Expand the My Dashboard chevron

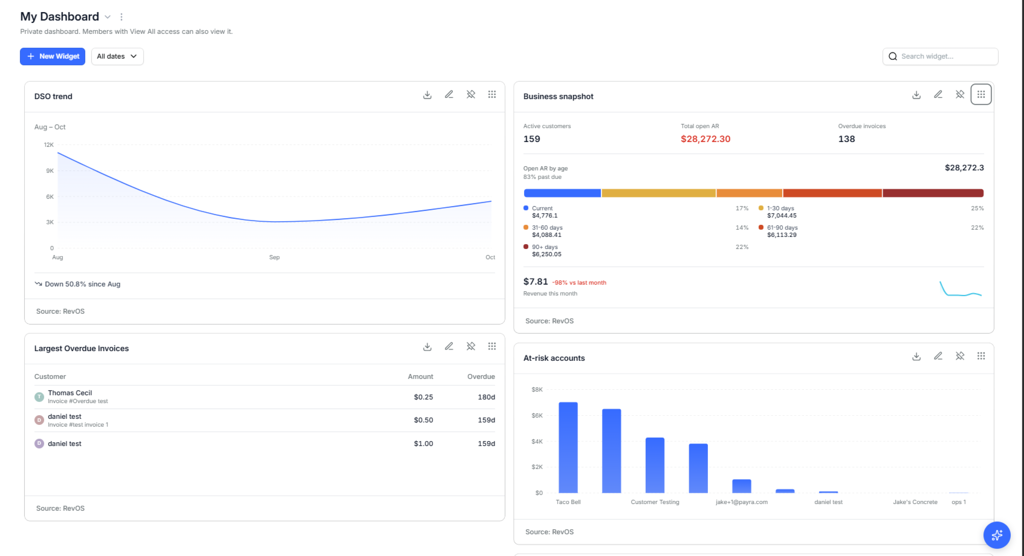point(108,17)
